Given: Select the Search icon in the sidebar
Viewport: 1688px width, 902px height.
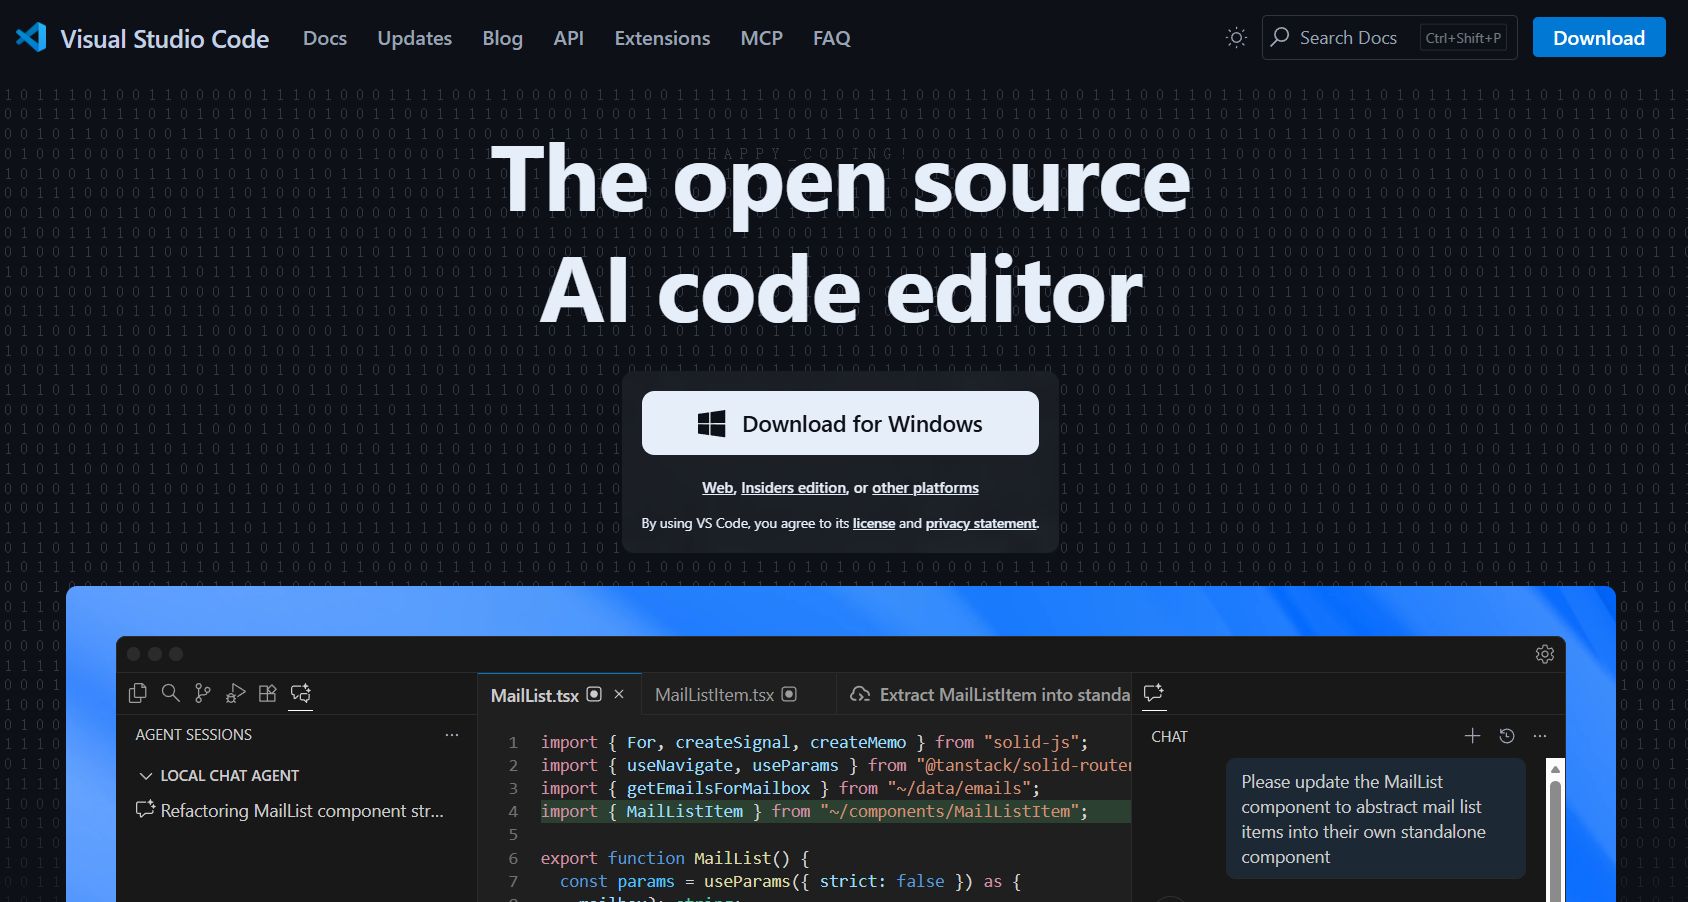Looking at the screenshot, I should [x=170, y=693].
